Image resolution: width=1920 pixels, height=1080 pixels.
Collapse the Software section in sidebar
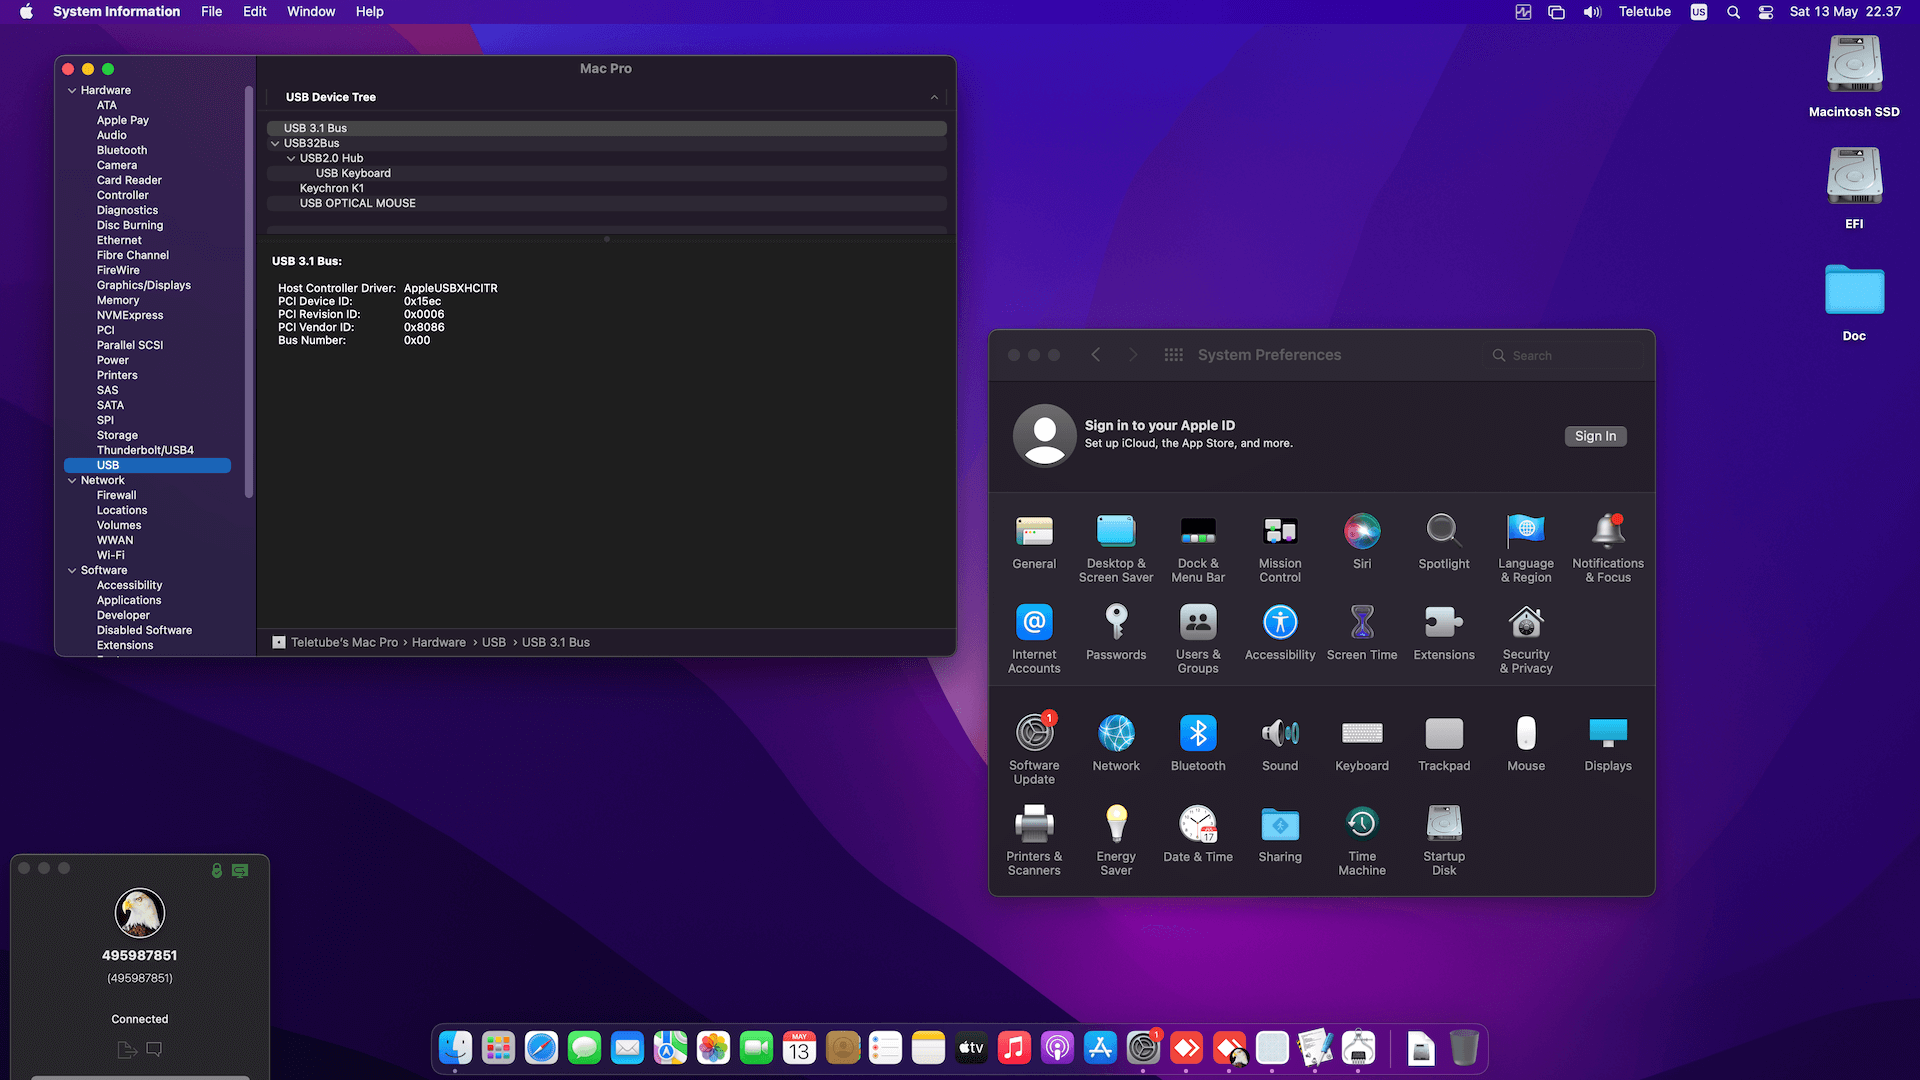point(72,570)
